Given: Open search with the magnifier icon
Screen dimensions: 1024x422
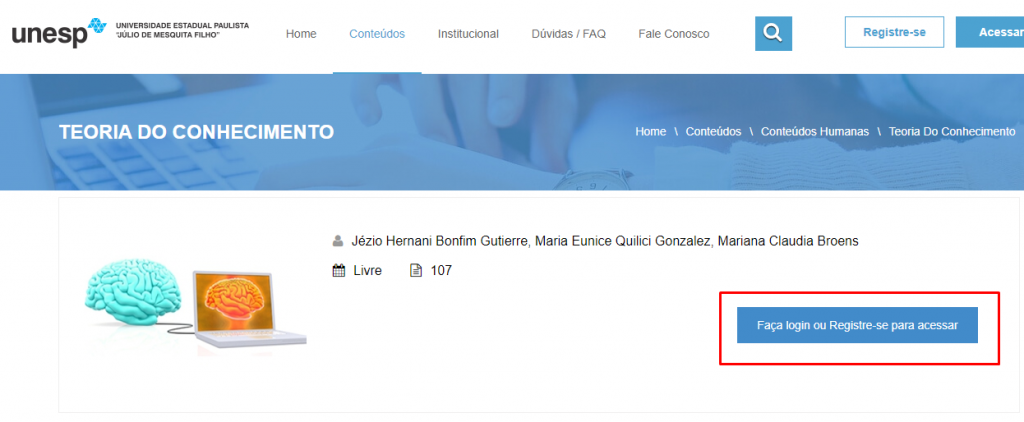Looking at the screenshot, I should point(772,33).
